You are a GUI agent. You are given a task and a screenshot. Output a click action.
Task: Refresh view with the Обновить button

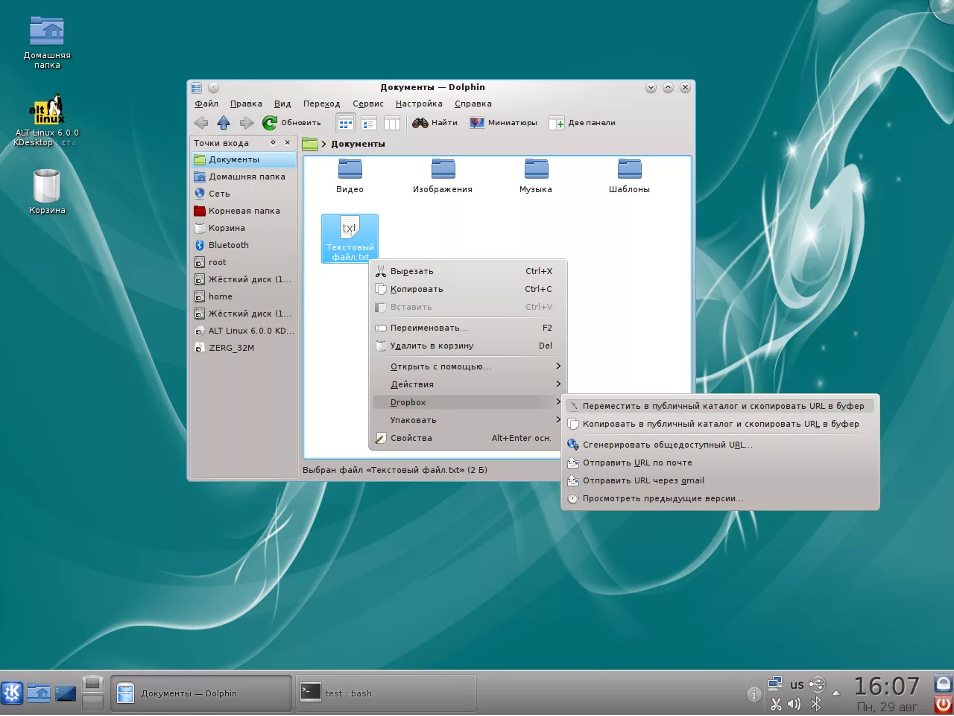(291, 123)
